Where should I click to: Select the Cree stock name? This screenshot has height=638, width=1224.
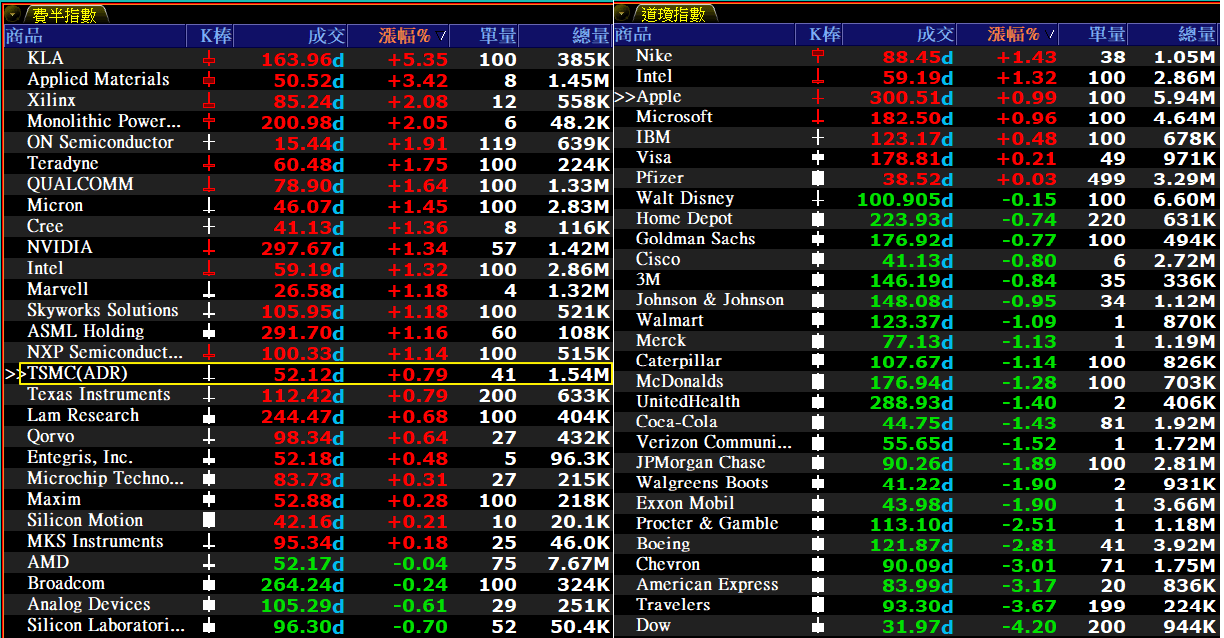tap(45, 226)
